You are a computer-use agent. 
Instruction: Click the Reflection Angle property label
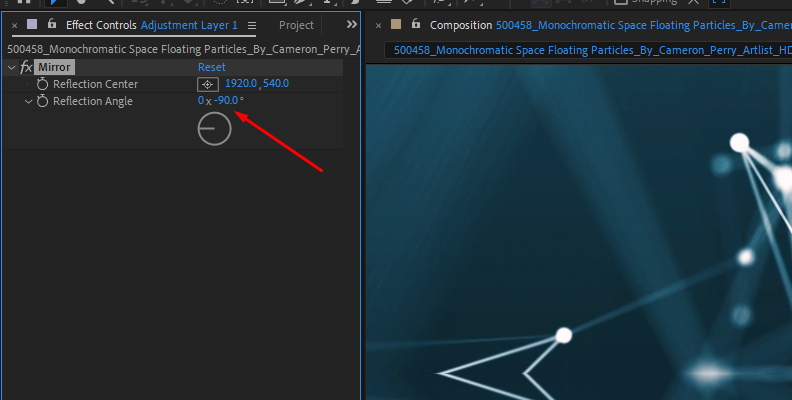tap(93, 102)
